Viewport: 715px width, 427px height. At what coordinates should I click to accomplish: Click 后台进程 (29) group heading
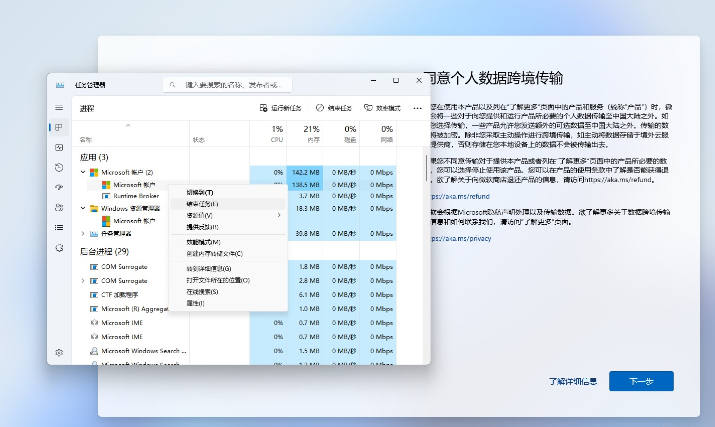[104, 251]
